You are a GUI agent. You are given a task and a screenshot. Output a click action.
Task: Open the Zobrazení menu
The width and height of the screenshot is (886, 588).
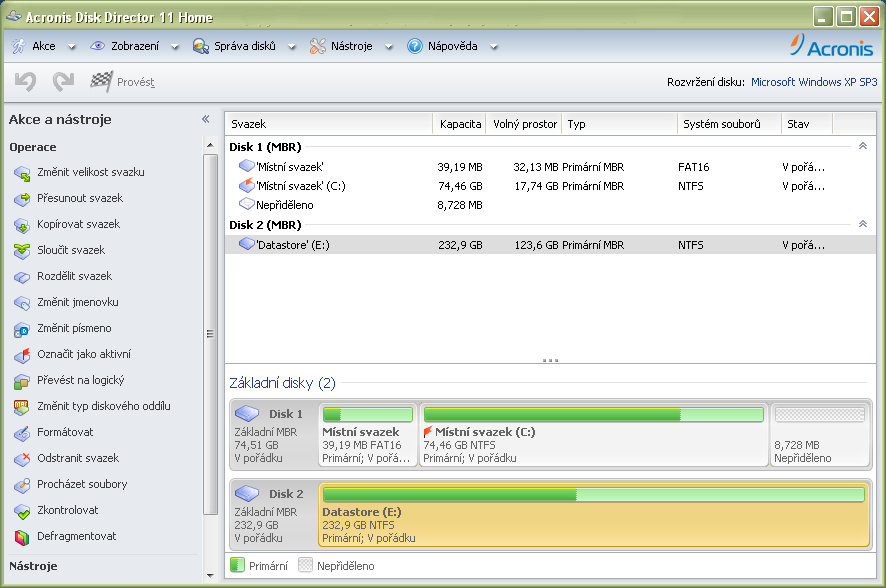click(134, 46)
